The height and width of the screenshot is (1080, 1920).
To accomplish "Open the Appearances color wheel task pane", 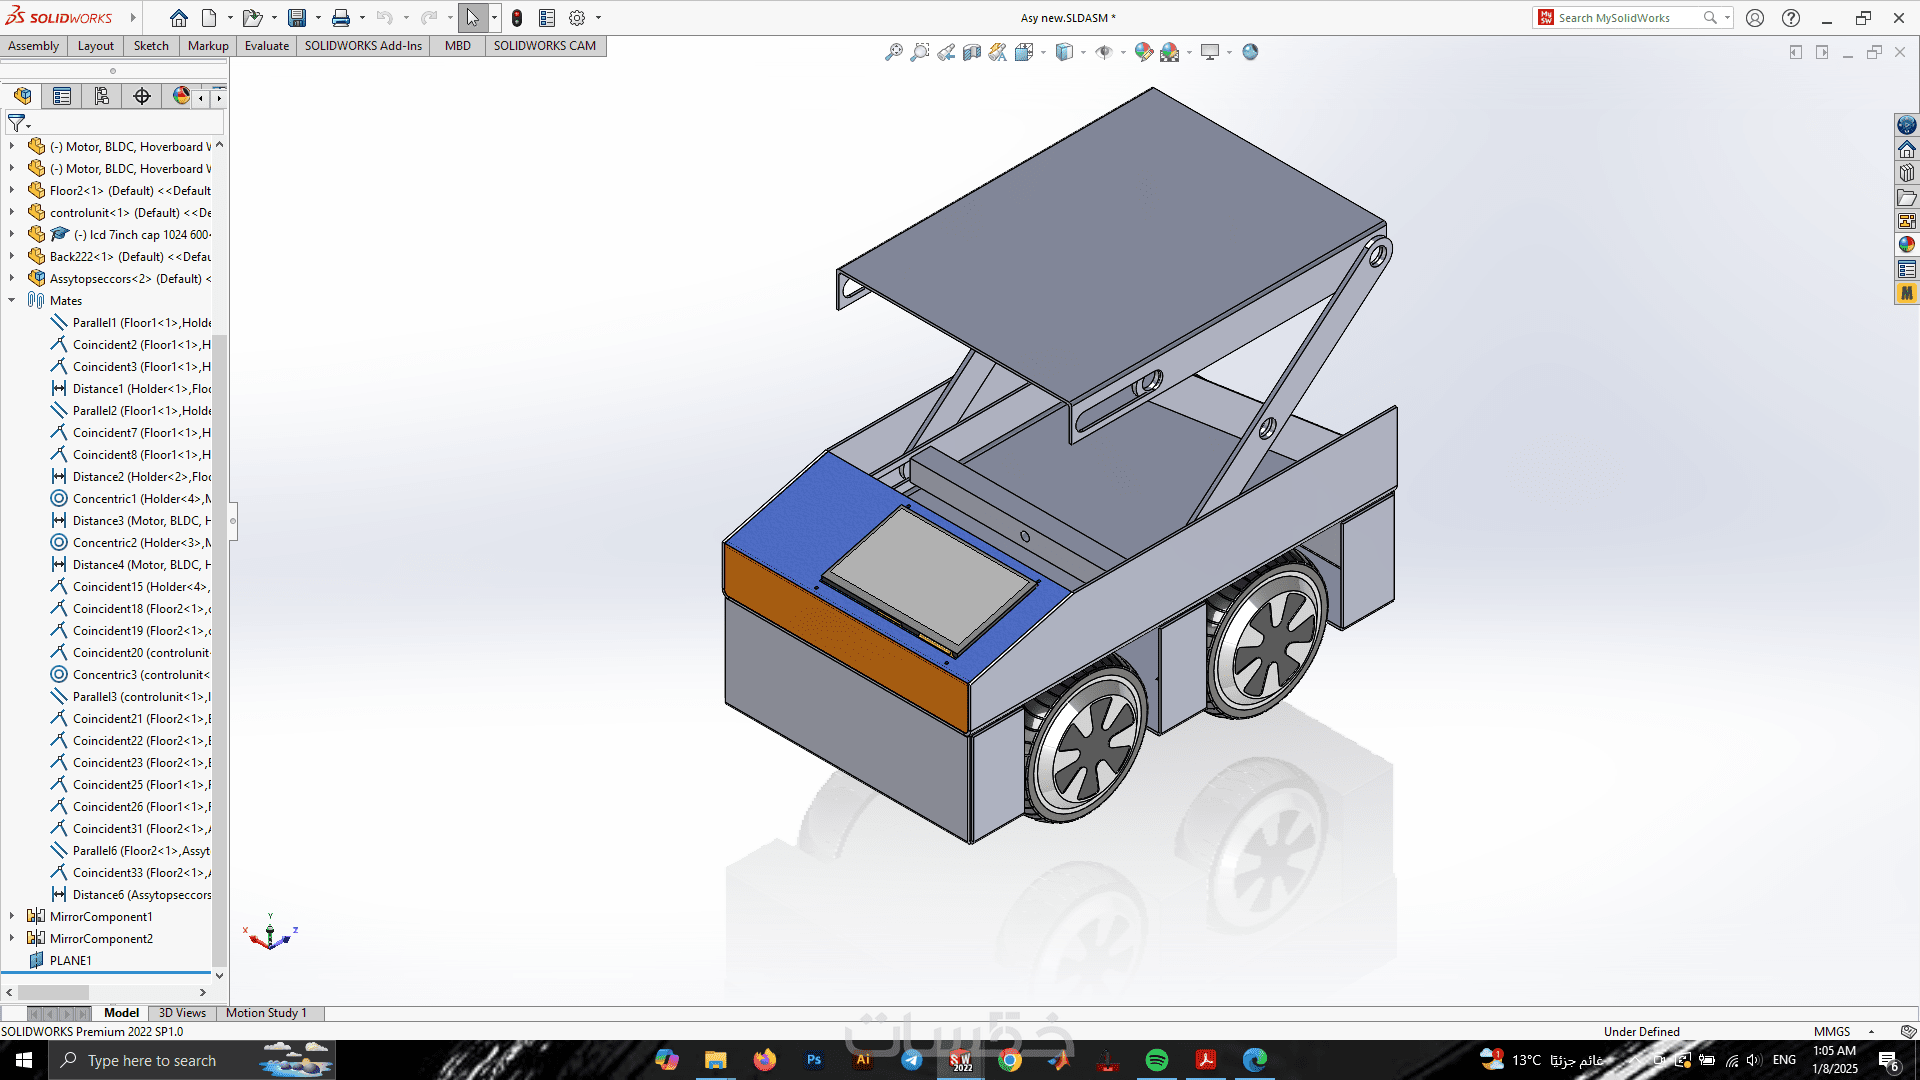I will coord(1906,245).
